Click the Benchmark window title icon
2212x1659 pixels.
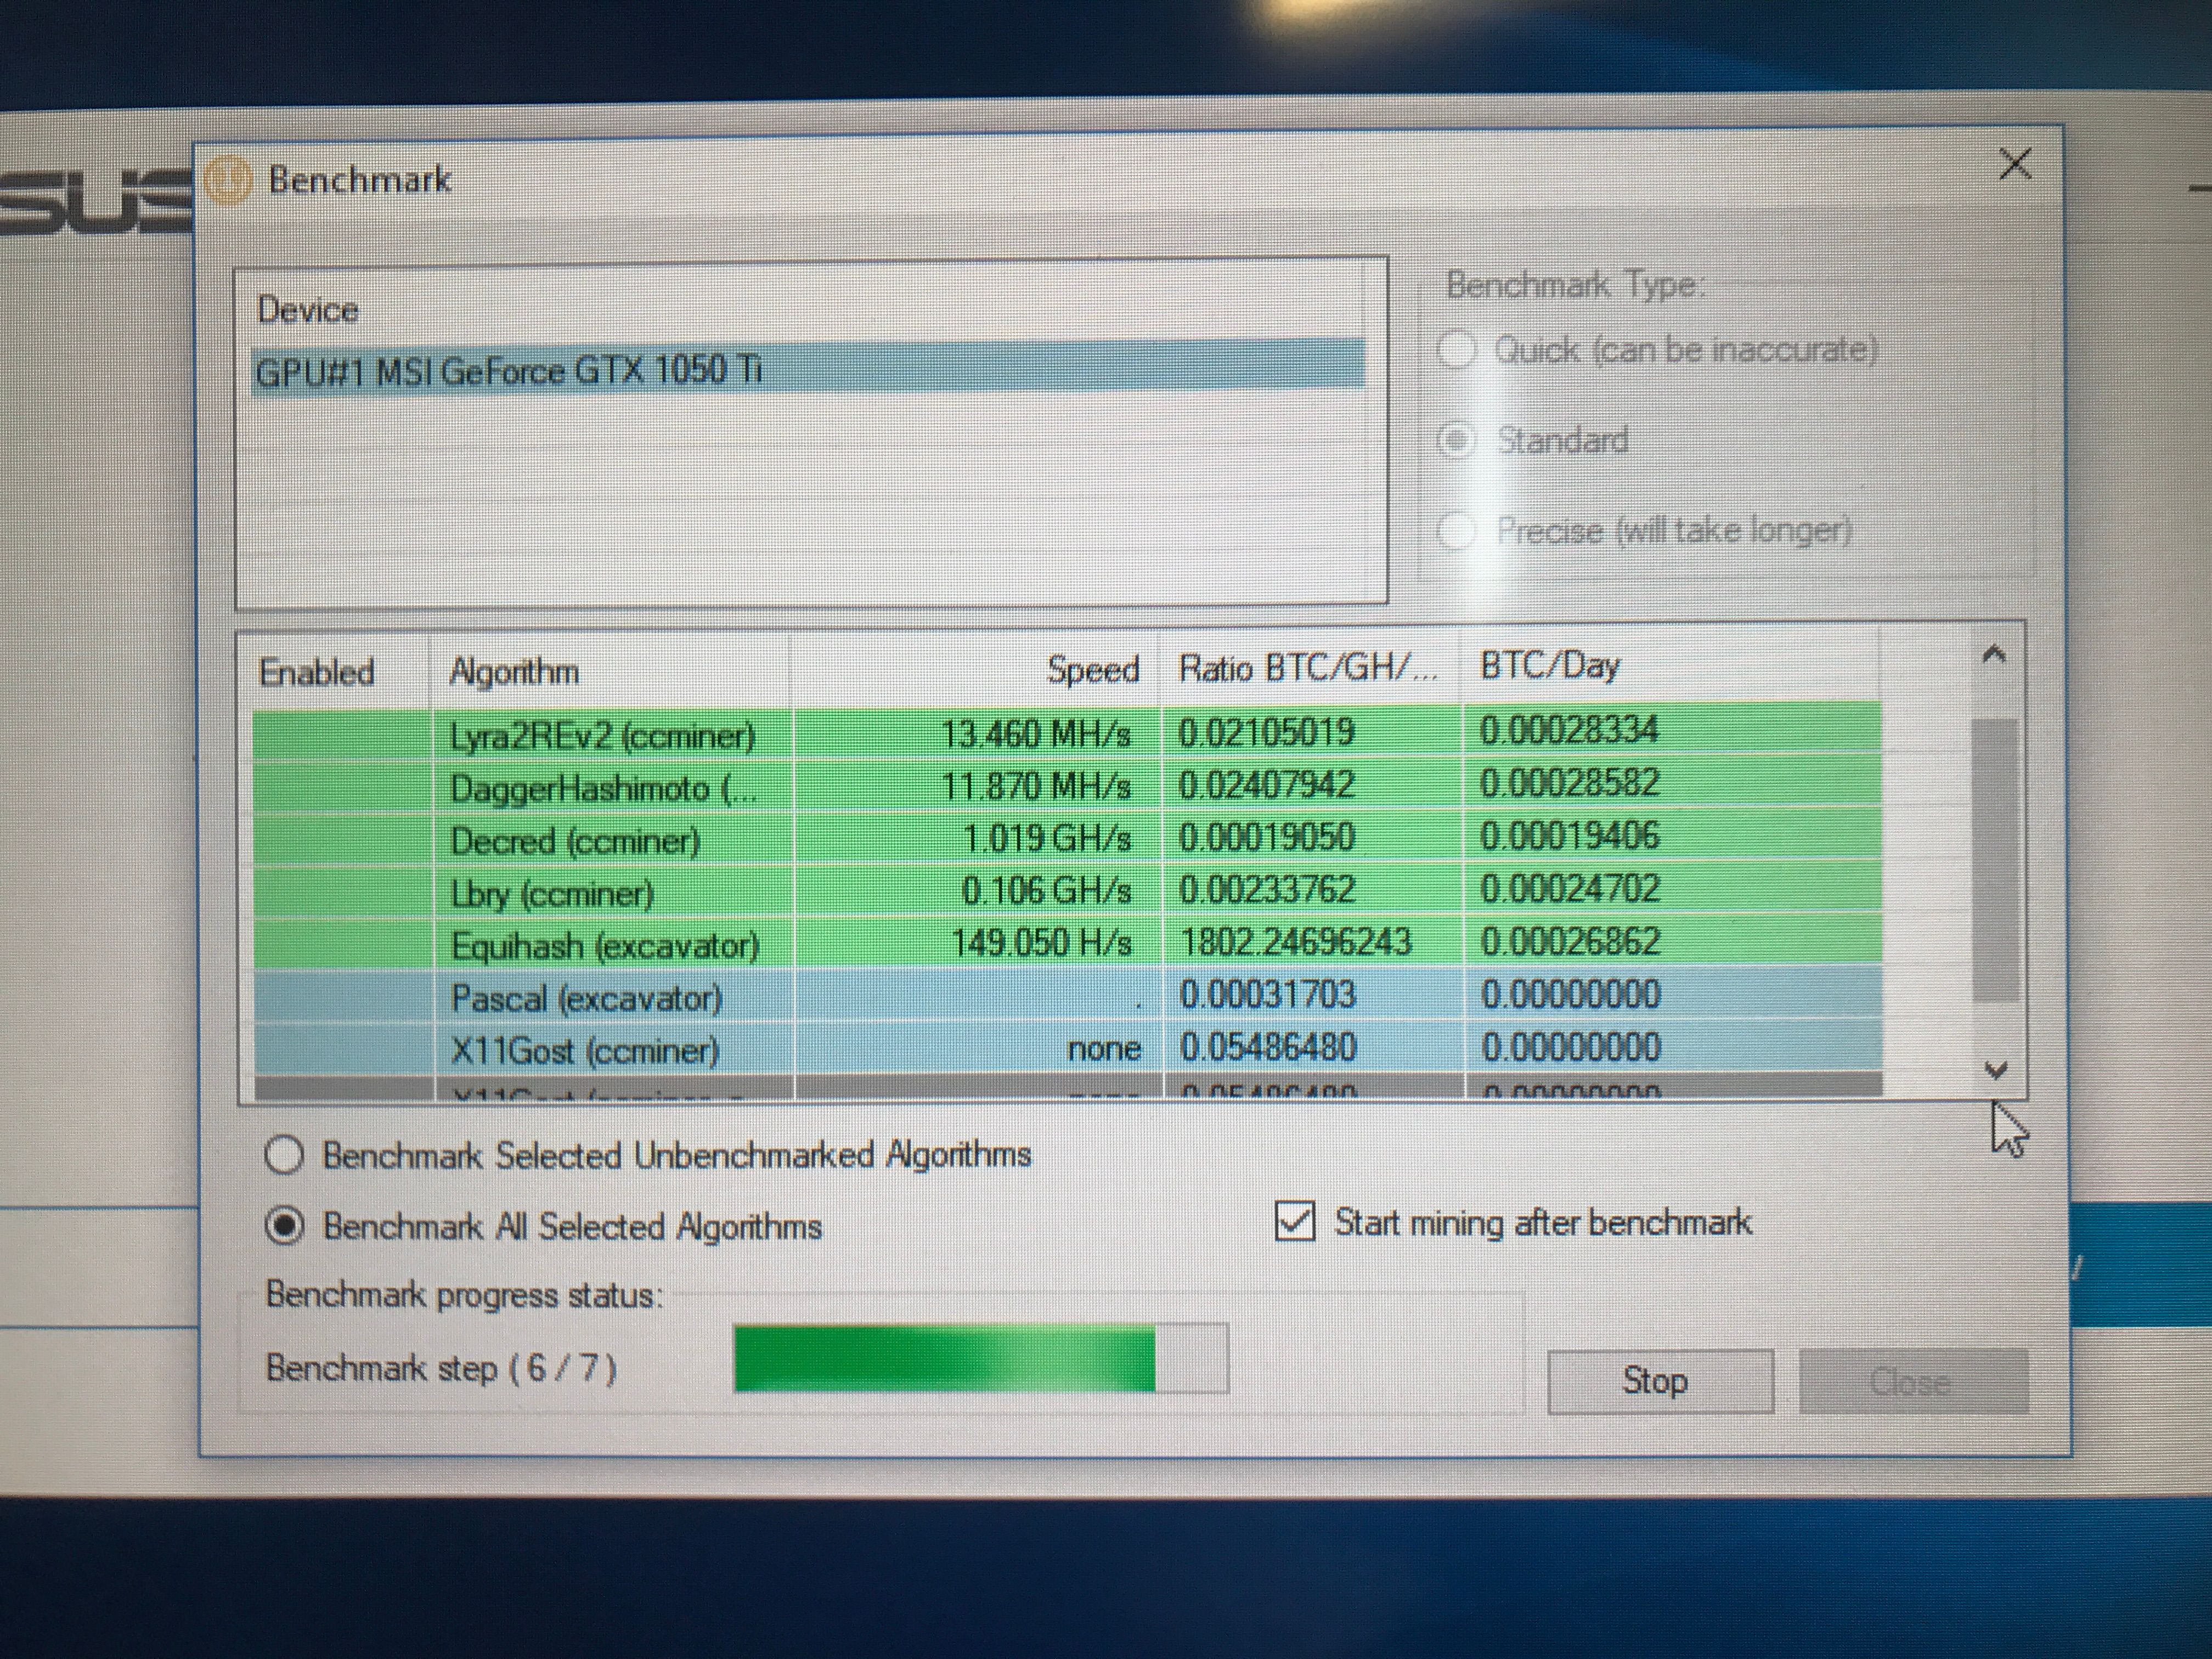[x=227, y=182]
